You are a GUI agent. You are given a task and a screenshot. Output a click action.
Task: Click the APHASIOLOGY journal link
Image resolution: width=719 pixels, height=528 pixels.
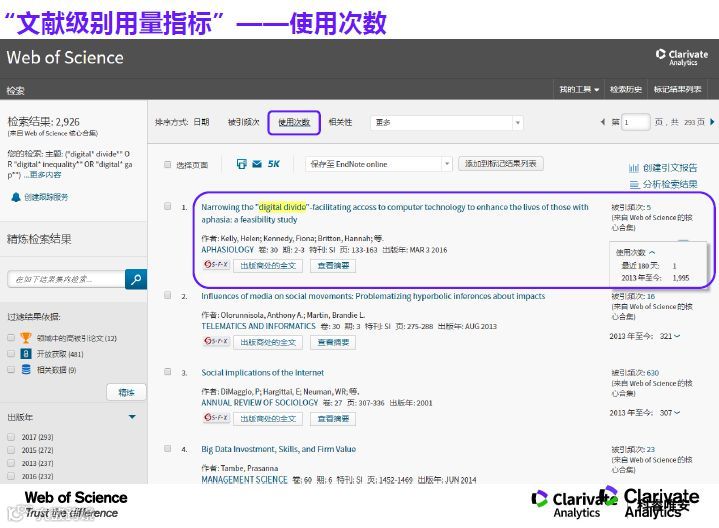[227, 250]
